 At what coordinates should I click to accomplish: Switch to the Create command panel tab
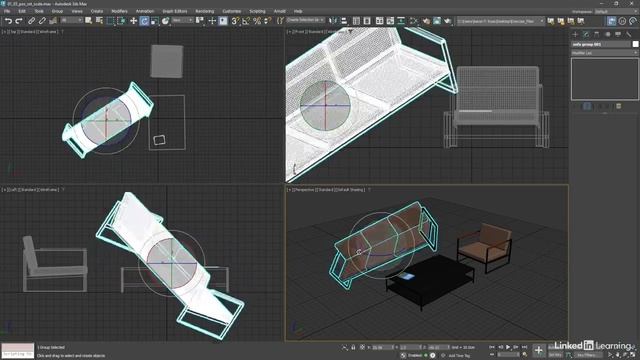(576, 34)
